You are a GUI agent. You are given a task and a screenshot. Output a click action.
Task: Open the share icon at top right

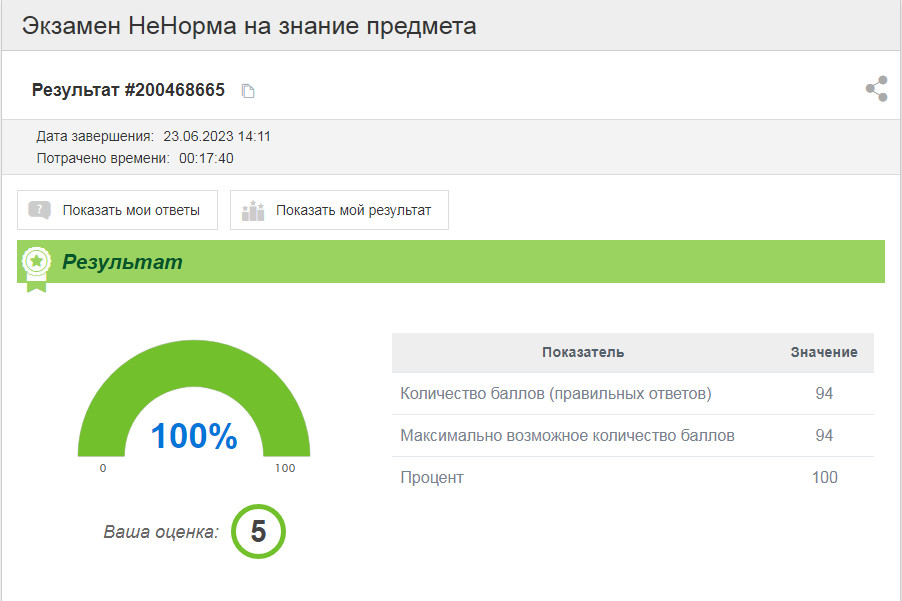(876, 89)
